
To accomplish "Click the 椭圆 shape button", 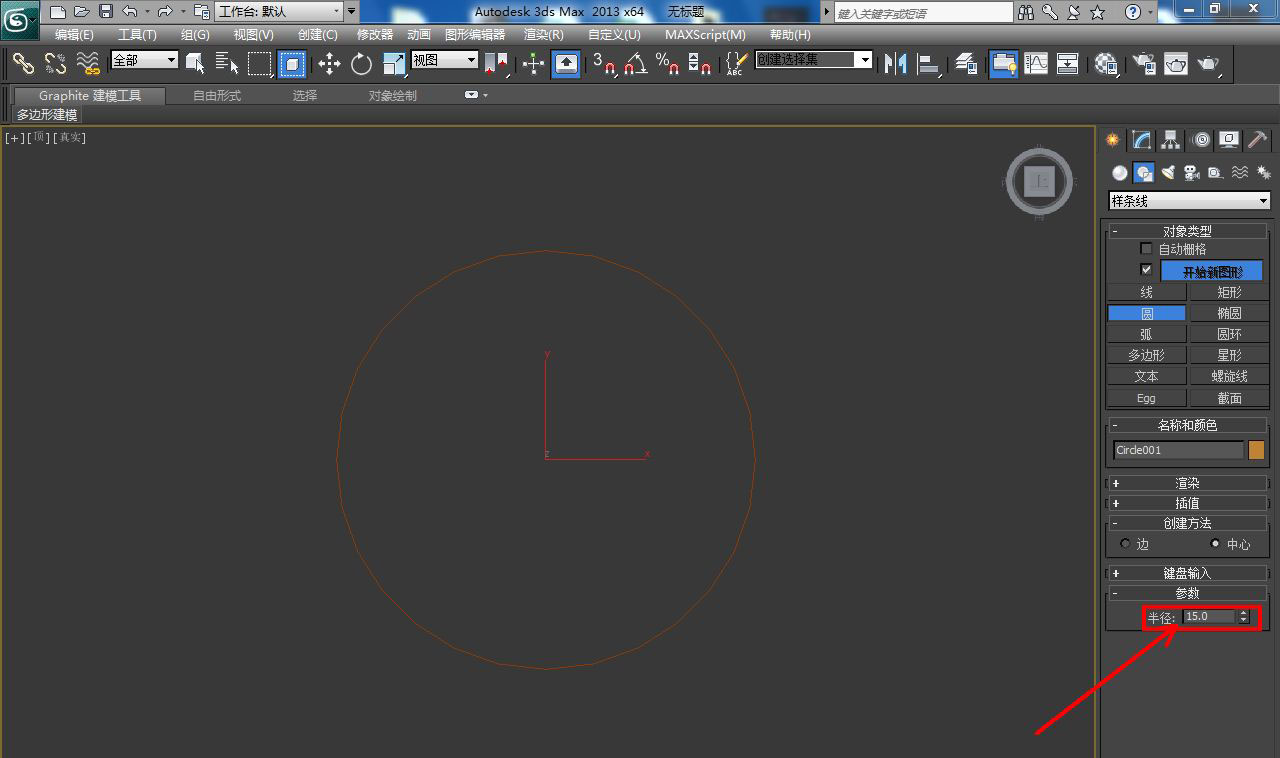I will [1230, 313].
